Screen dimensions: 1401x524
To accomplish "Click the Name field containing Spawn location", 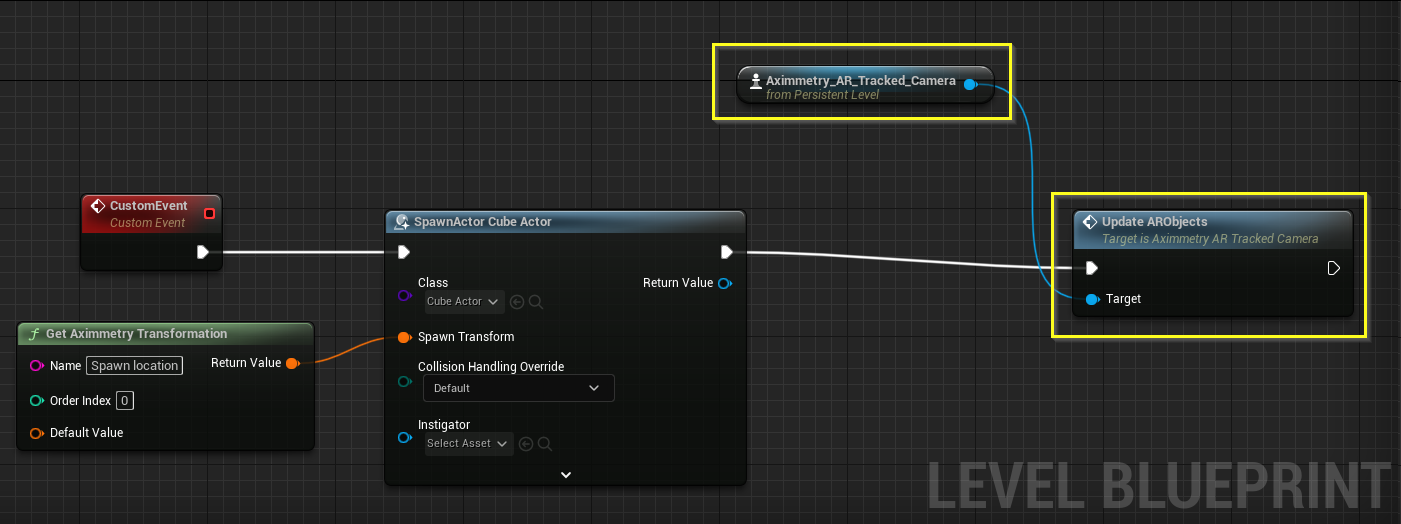I will coord(135,366).
